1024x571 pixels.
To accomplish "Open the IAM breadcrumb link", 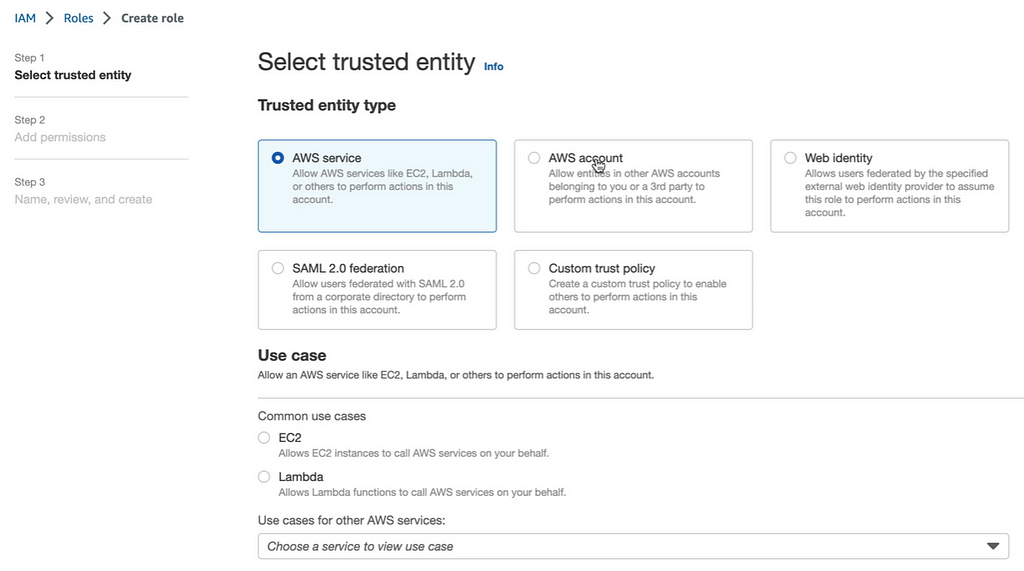I will point(25,18).
